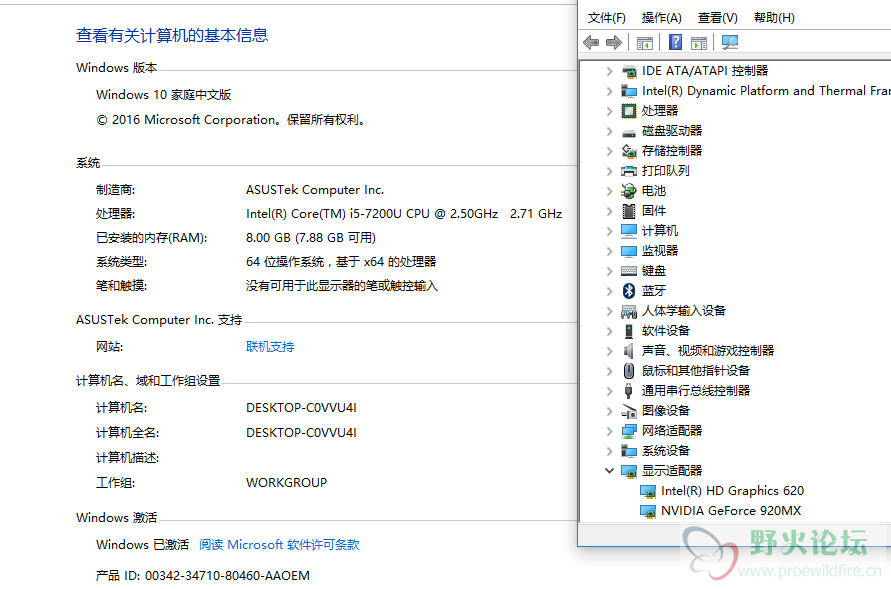This screenshot has height=589, width=891.
Task: Select the 固件 tree item label
Action: pyautogui.click(x=653, y=211)
